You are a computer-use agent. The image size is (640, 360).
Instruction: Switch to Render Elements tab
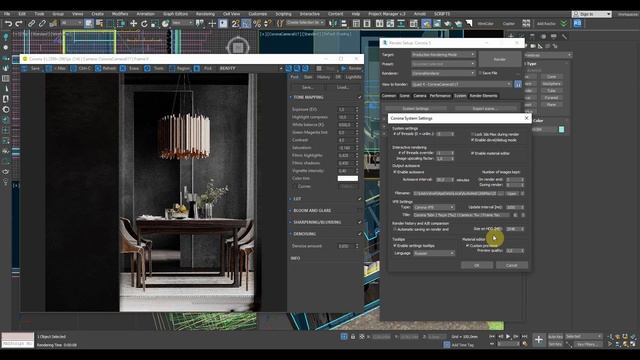coord(483,96)
